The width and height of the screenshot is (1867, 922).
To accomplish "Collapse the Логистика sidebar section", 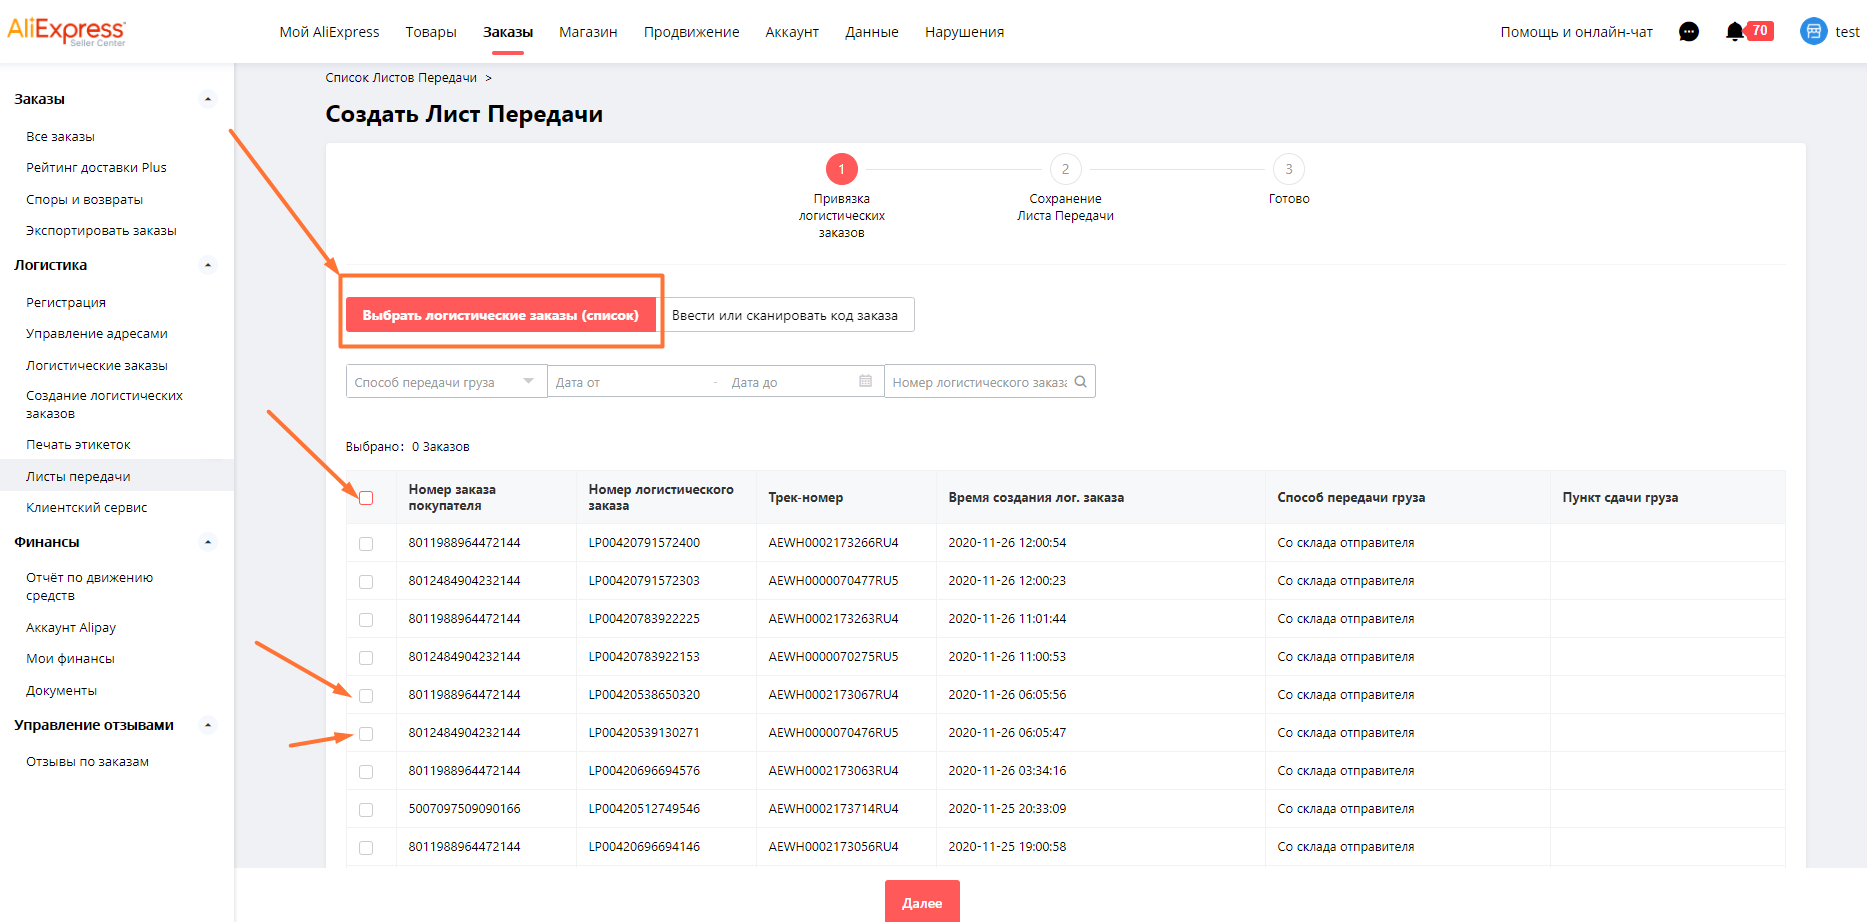I will point(208,265).
